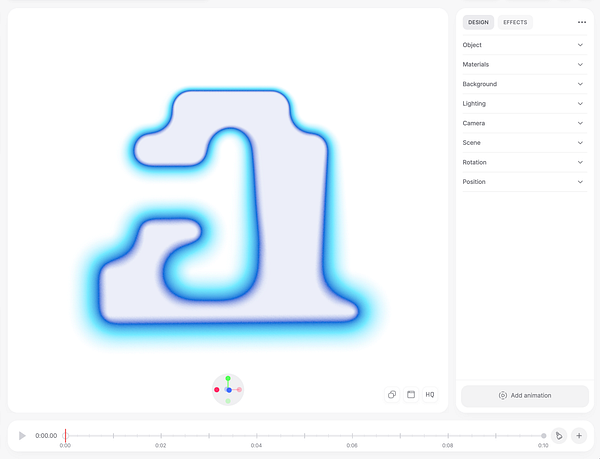Screen dimensions: 600x459
Task: Click the 0.00.00 timecode display
Action: pos(46,436)
